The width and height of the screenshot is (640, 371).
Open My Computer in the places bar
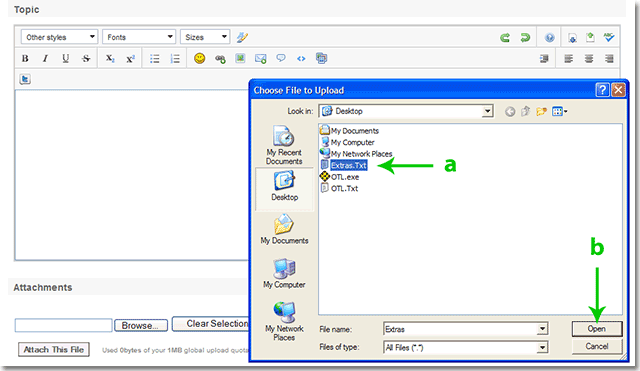(284, 273)
